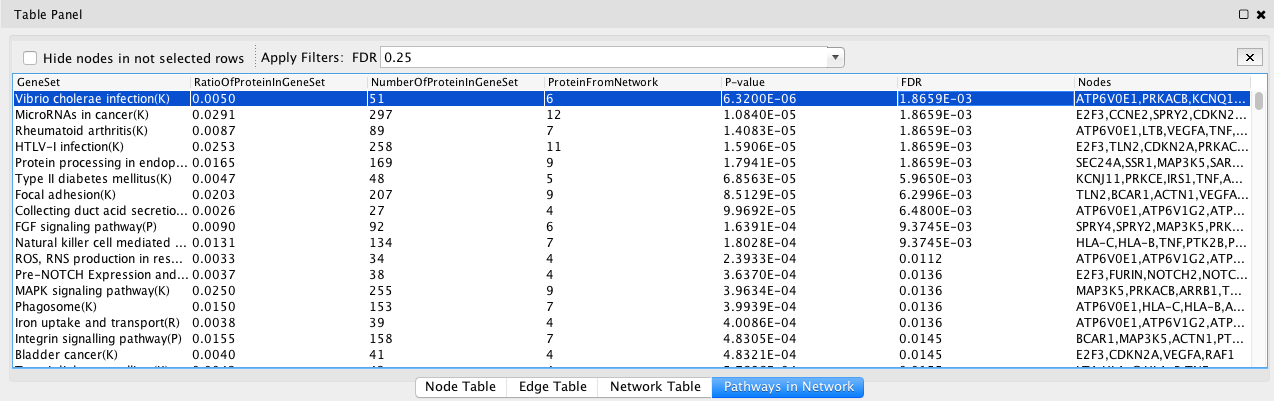
Task: Enable Hide nodes in not selected rows
Action: (31, 58)
